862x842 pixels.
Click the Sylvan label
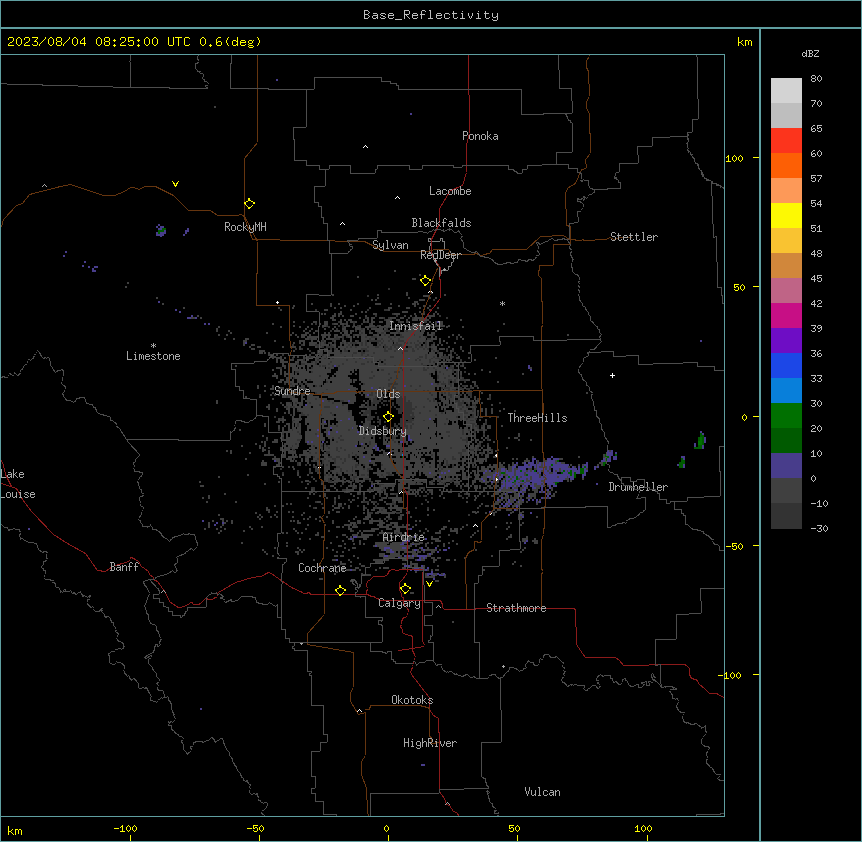(390, 245)
